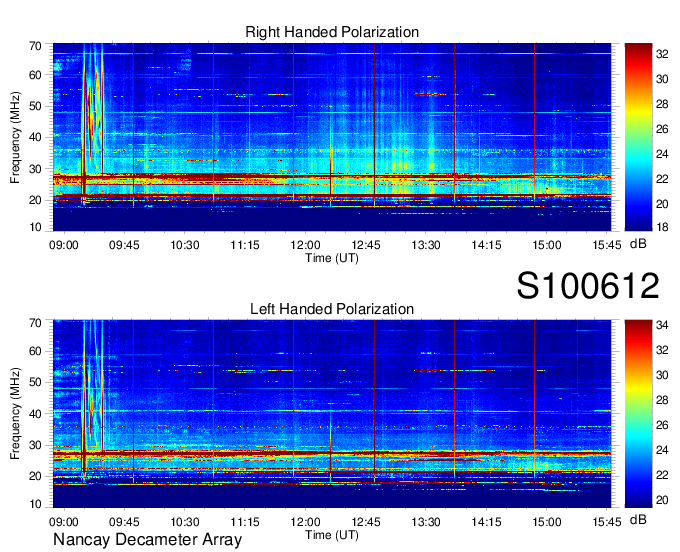Click "Frequency (MHz)" label of the lower plot
This screenshot has height=552, width=680.
click(x=15, y=414)
